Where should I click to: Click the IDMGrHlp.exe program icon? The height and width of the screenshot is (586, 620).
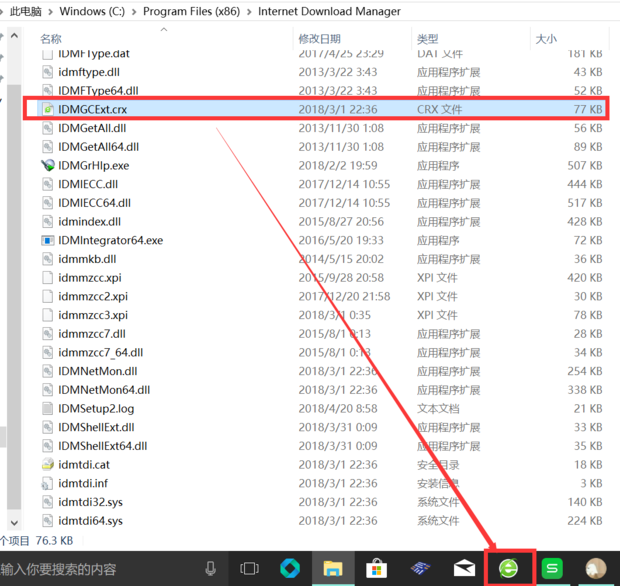pos(48,165)
